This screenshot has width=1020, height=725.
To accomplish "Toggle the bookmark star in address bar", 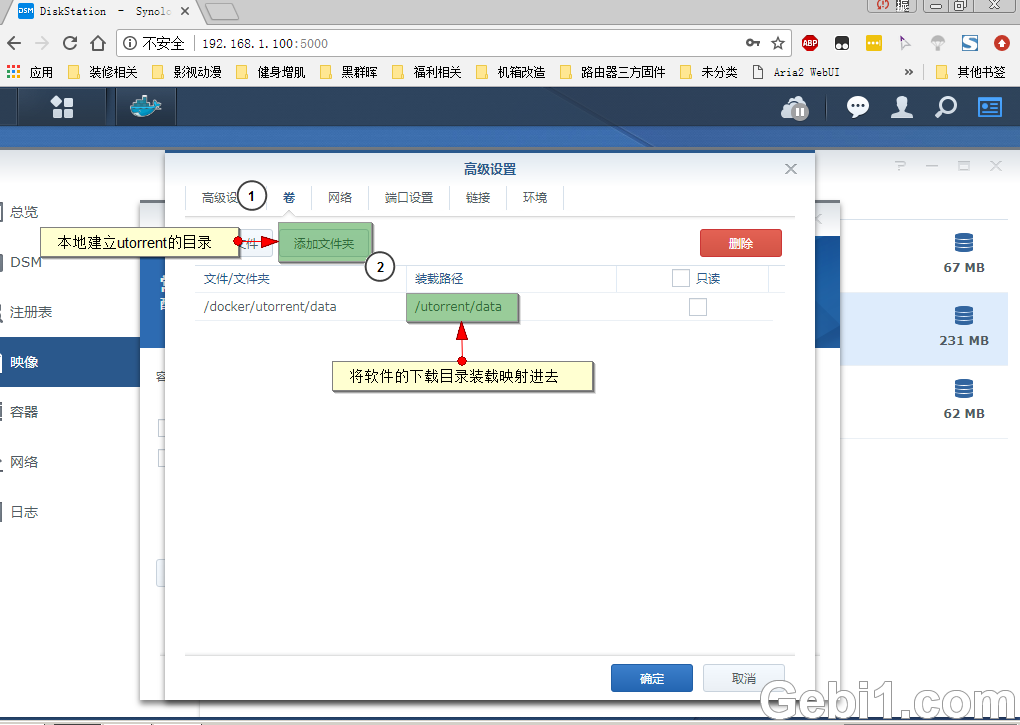I will pyautogui.click(x=778, y=43).
